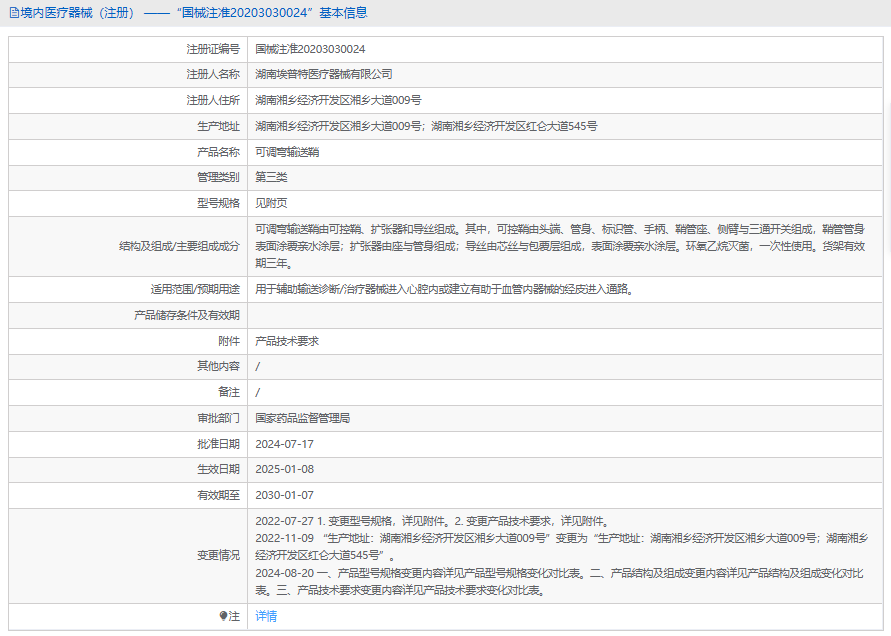Click the 审批部门 label
This screenshot has width=891, height=636.
coord(218,418)
